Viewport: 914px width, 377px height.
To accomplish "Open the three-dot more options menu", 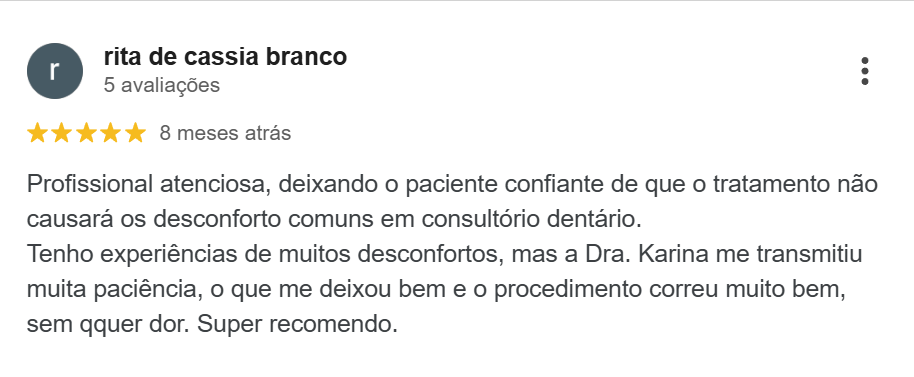I will pos(864,71).
